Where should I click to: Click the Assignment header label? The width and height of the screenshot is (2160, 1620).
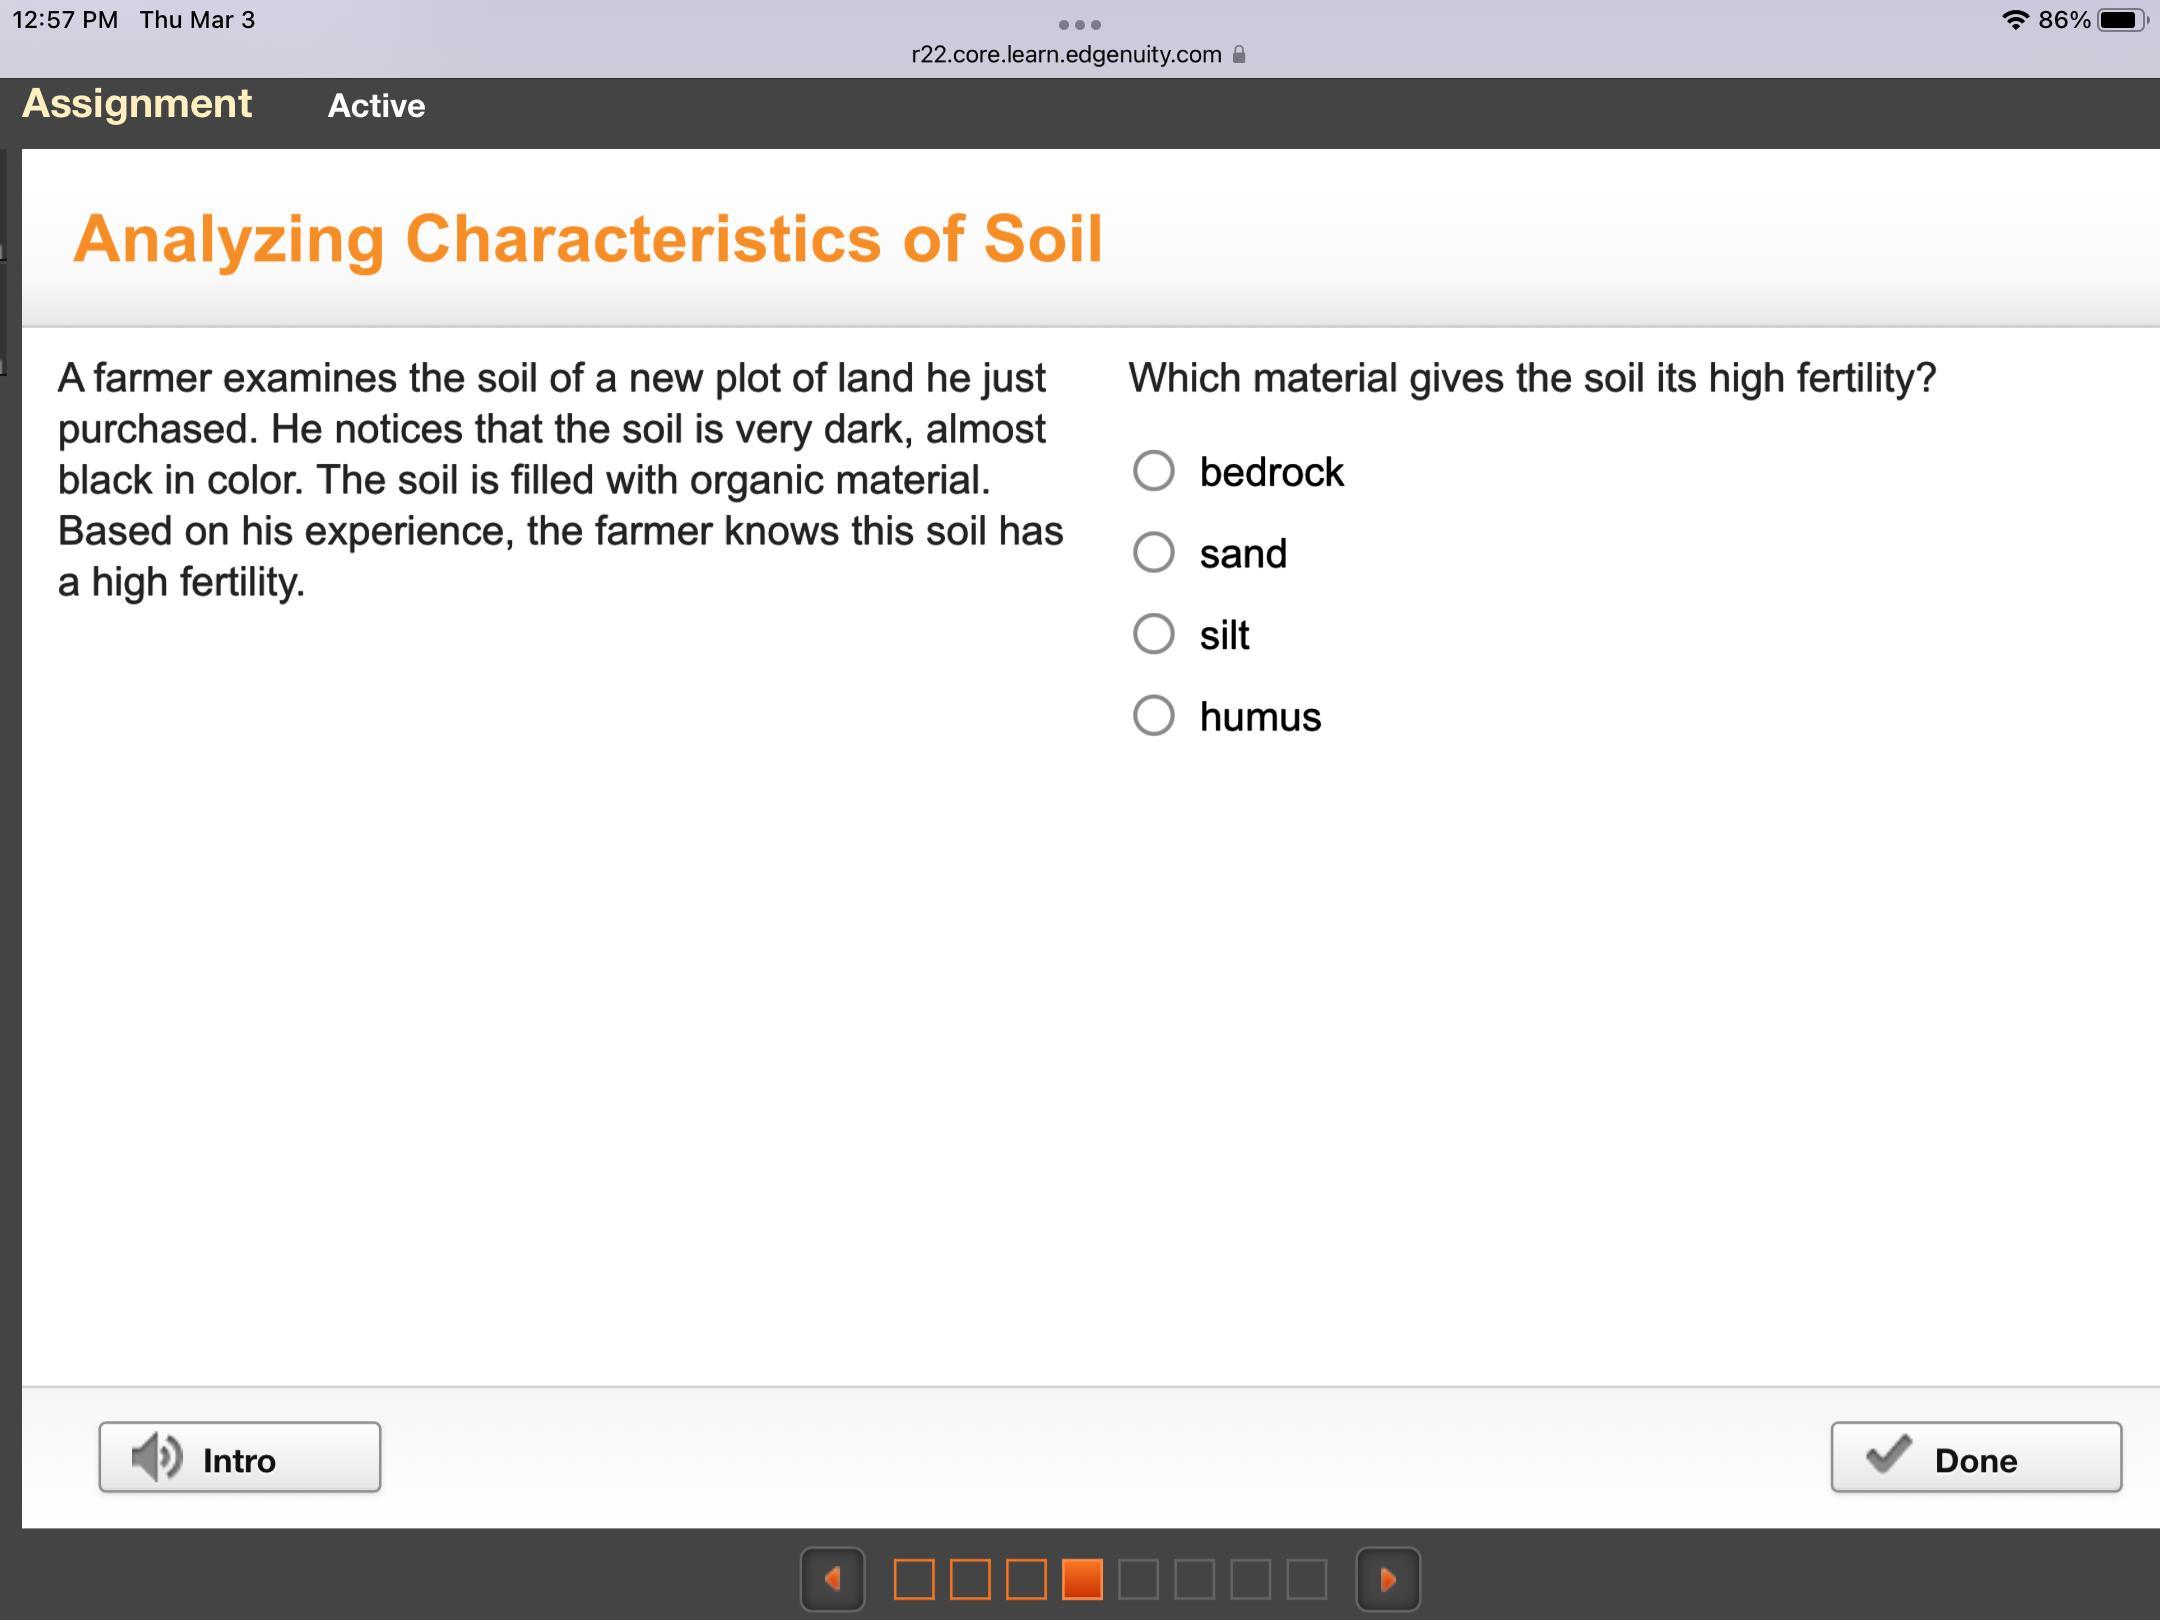click(137, 104)
